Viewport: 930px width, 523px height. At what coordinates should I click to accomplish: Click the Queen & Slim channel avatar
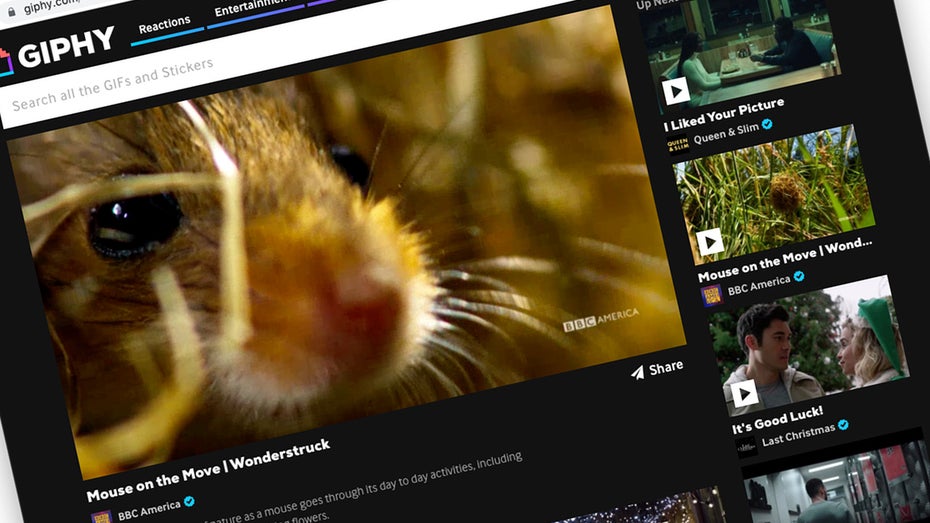point(677,144)
